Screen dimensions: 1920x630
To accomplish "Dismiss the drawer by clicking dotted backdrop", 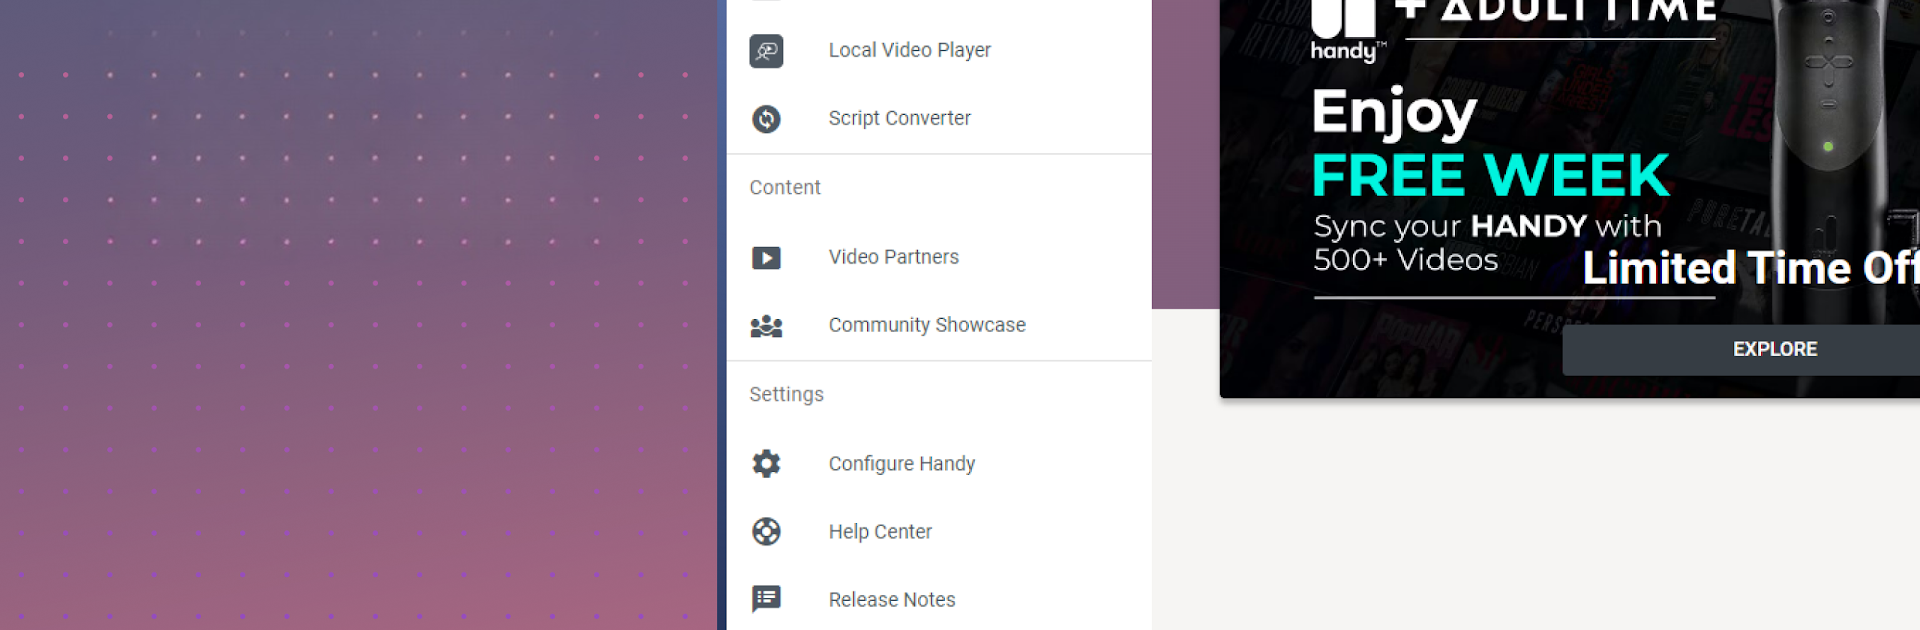I will tap(350, 320).
